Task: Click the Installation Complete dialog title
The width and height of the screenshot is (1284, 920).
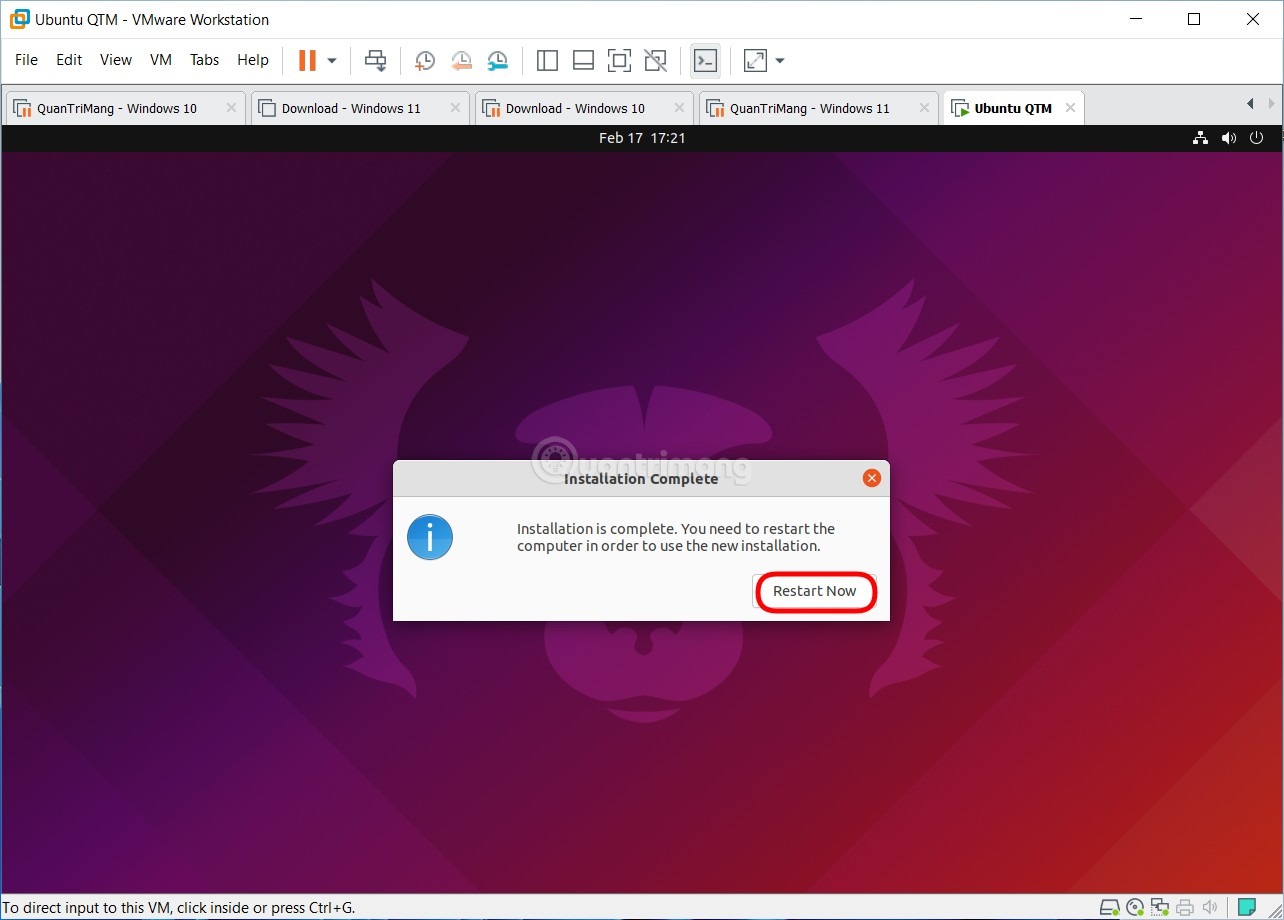Action: pyautogui.click(x=641, y=479)
